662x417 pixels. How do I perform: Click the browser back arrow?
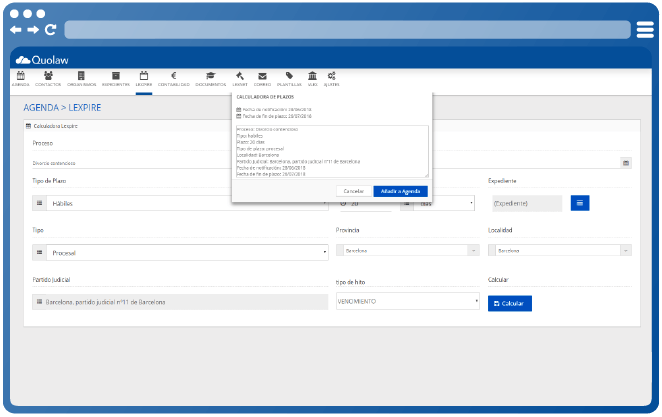click(x=16, y=30)
